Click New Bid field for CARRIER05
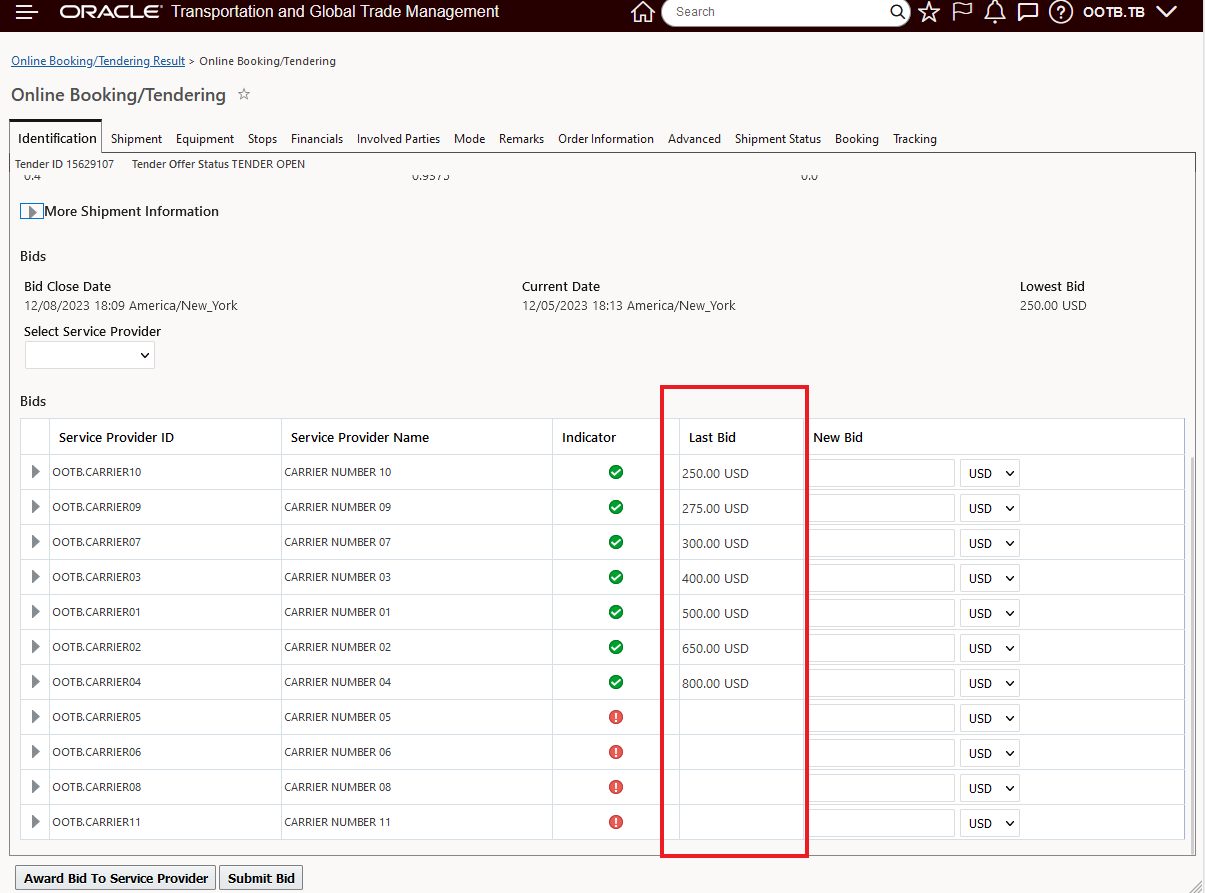1205x893 pixels. point(881,718)
